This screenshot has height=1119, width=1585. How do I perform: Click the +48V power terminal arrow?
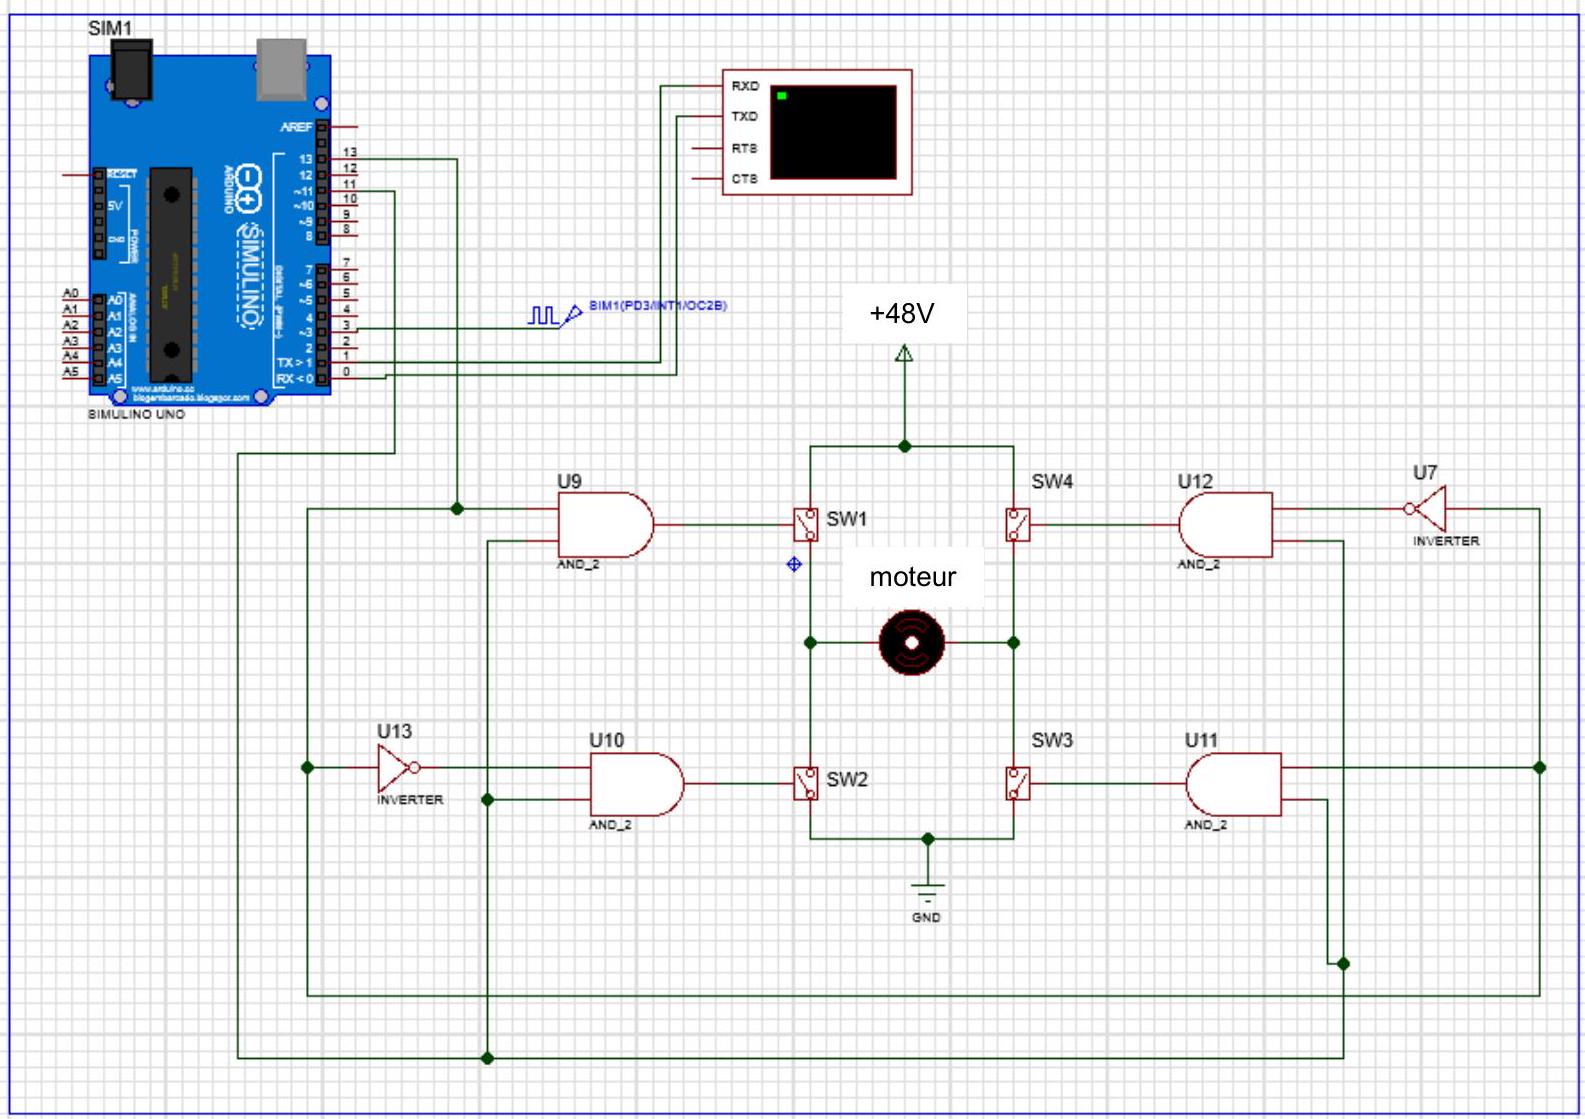tap(904, 353)
